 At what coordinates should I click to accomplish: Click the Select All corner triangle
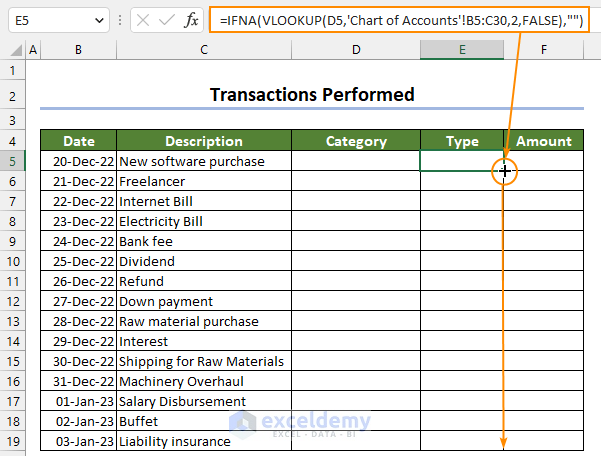(x=12, y=50)
